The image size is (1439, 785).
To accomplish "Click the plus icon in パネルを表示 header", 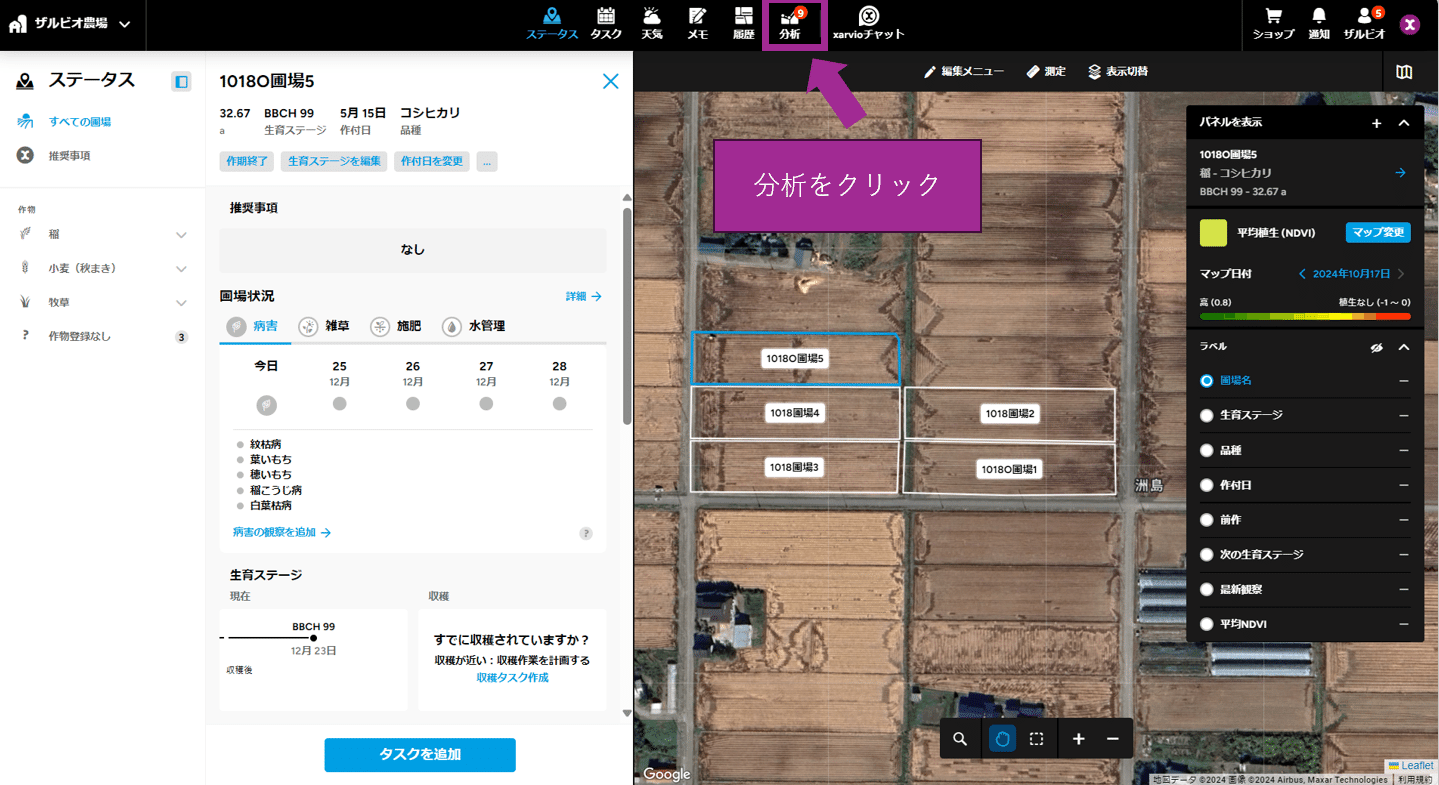I will tap(1376, 123).
